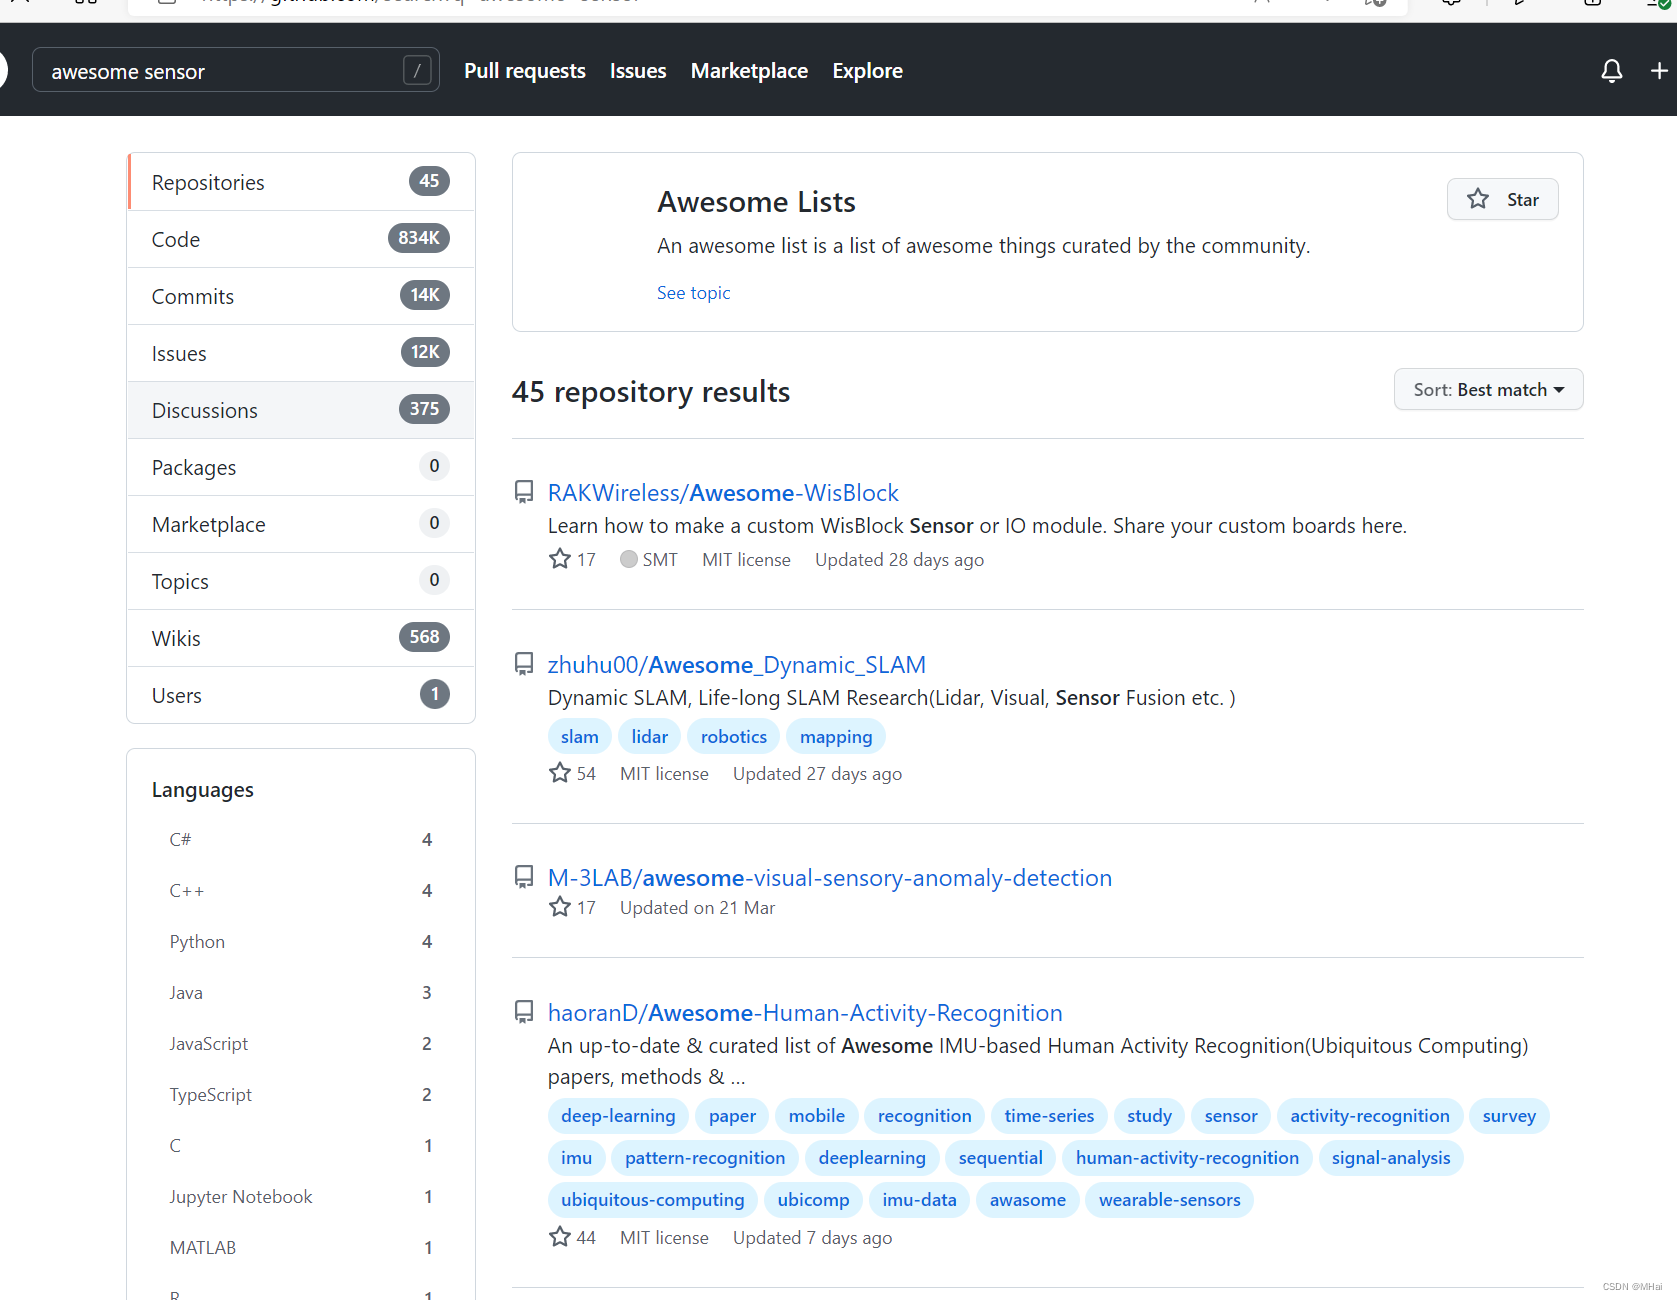Click the time-series topic tag
The height and width of the screenshot is (1300, 1677).
point(1049,1115)
